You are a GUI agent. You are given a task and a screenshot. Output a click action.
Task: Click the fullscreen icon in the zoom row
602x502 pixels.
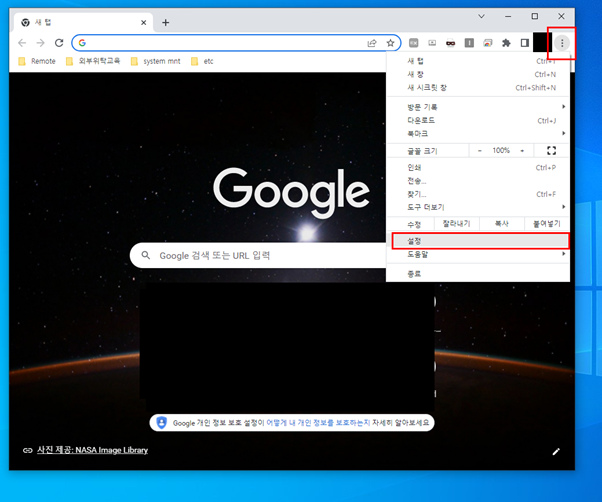[x=551, y=150]
